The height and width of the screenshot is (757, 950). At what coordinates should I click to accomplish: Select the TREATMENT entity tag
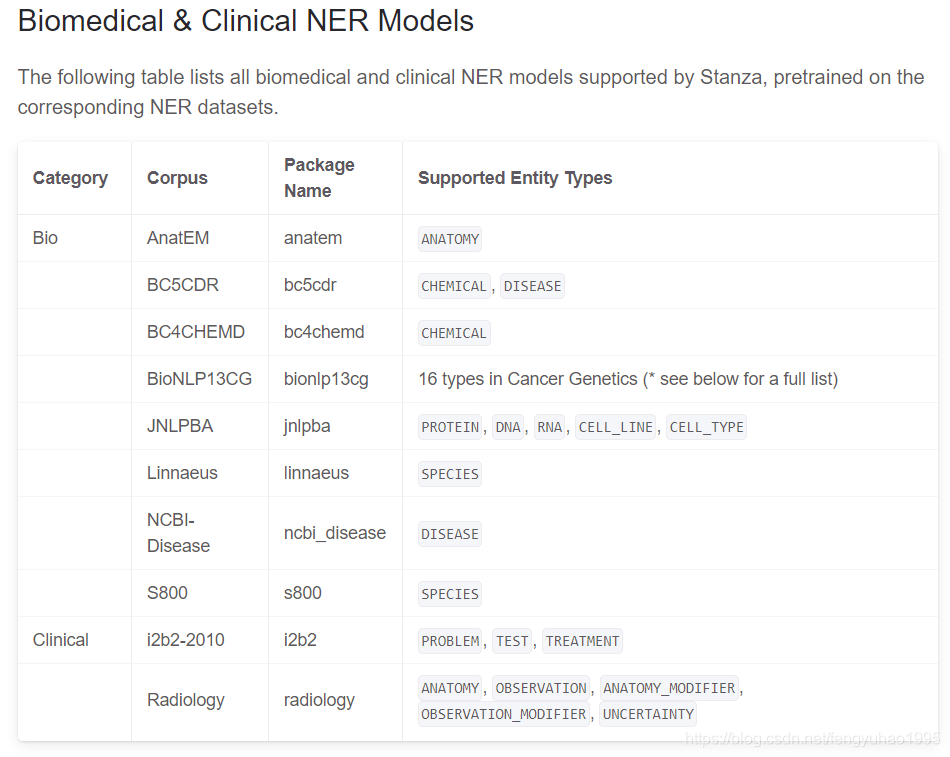coord(582,641)
